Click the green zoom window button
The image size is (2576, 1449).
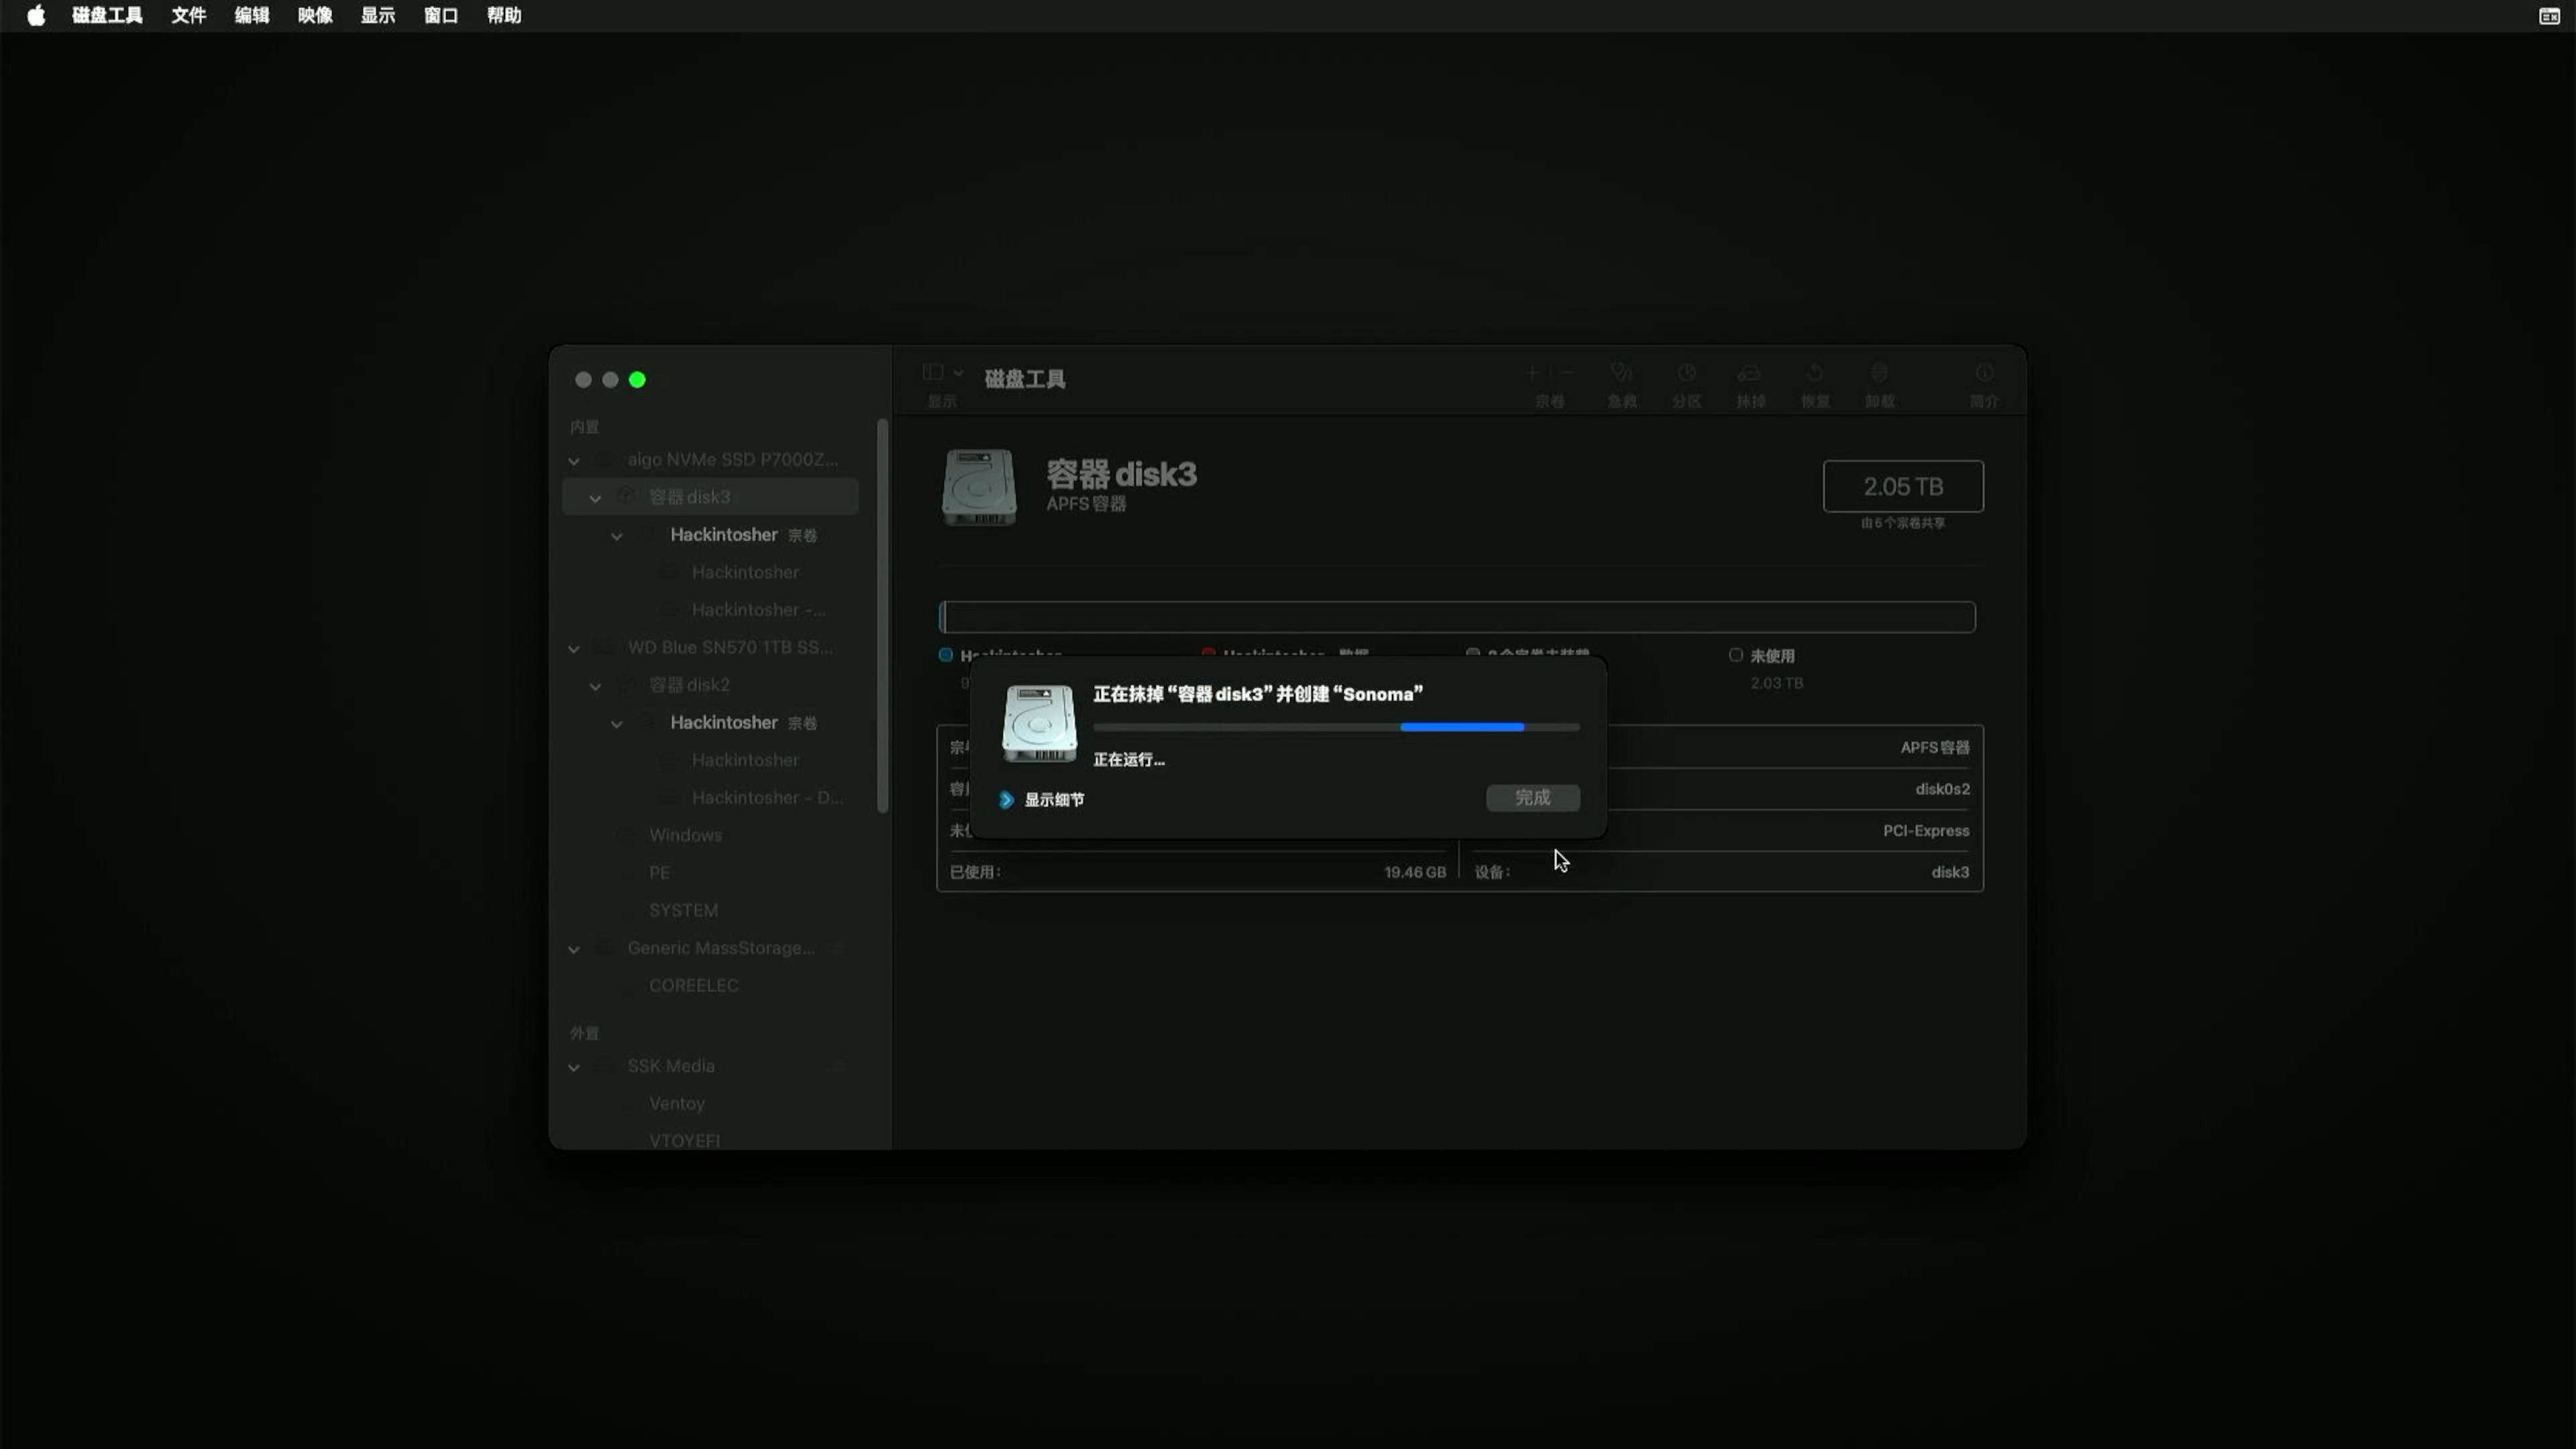pos(637,379)
